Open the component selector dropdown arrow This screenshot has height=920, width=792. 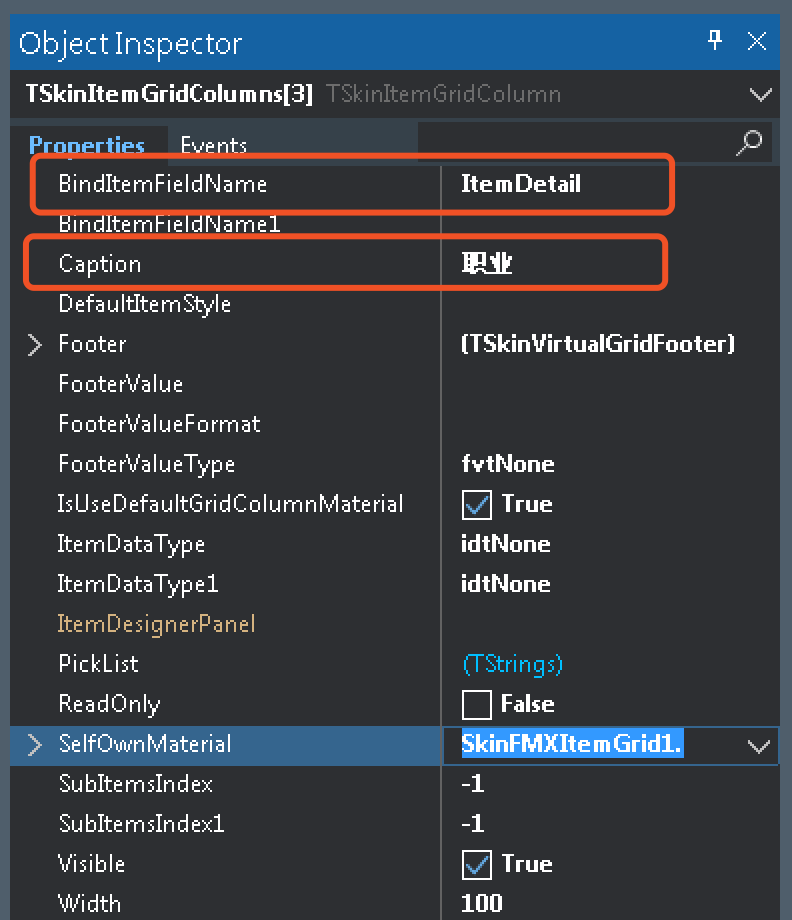click(x=760, y=95)
